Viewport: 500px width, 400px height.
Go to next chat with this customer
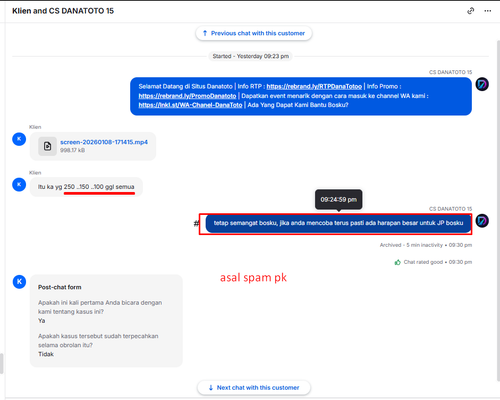point(254,388)
